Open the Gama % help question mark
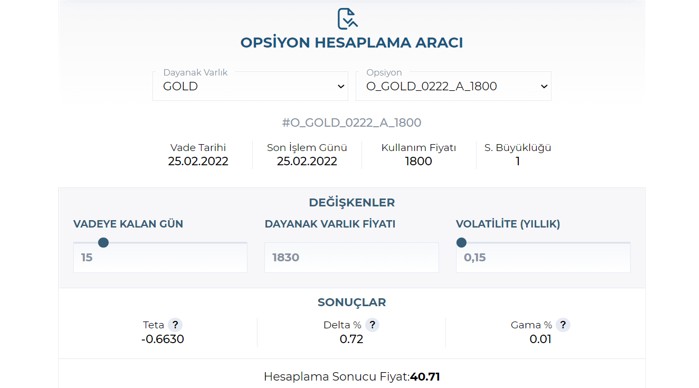This screenshot has width=699, height=388. (x=563, y=325)
